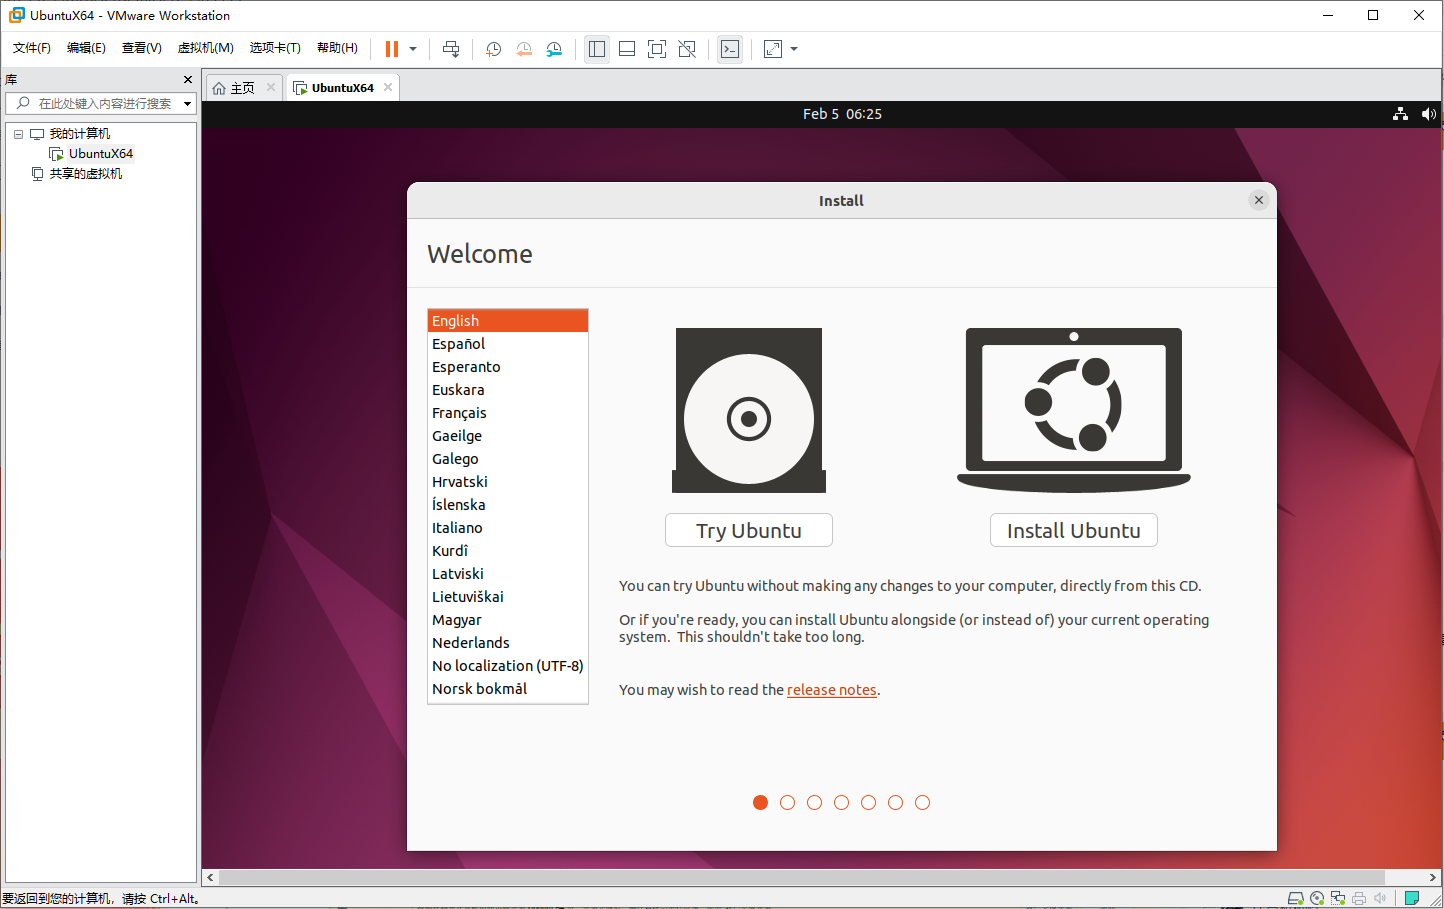Open the teal message log note icon
Viewport: 1444px width, 909px height.
coord(1412,898)
